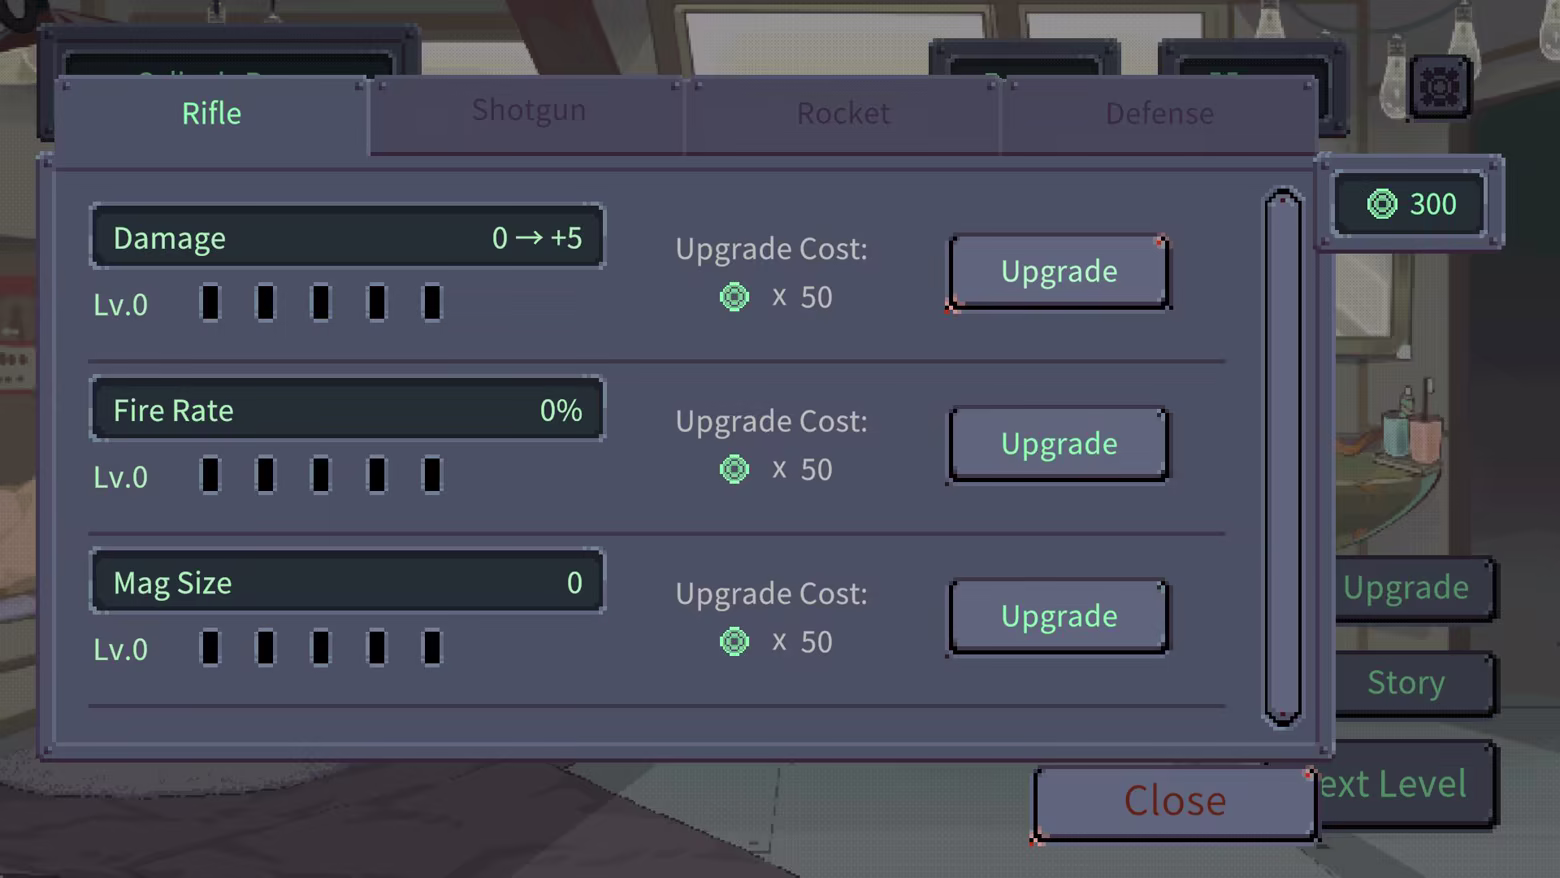Open the Rocket tab
This screenshot has width=1560, height=878.
pos(843,113)
